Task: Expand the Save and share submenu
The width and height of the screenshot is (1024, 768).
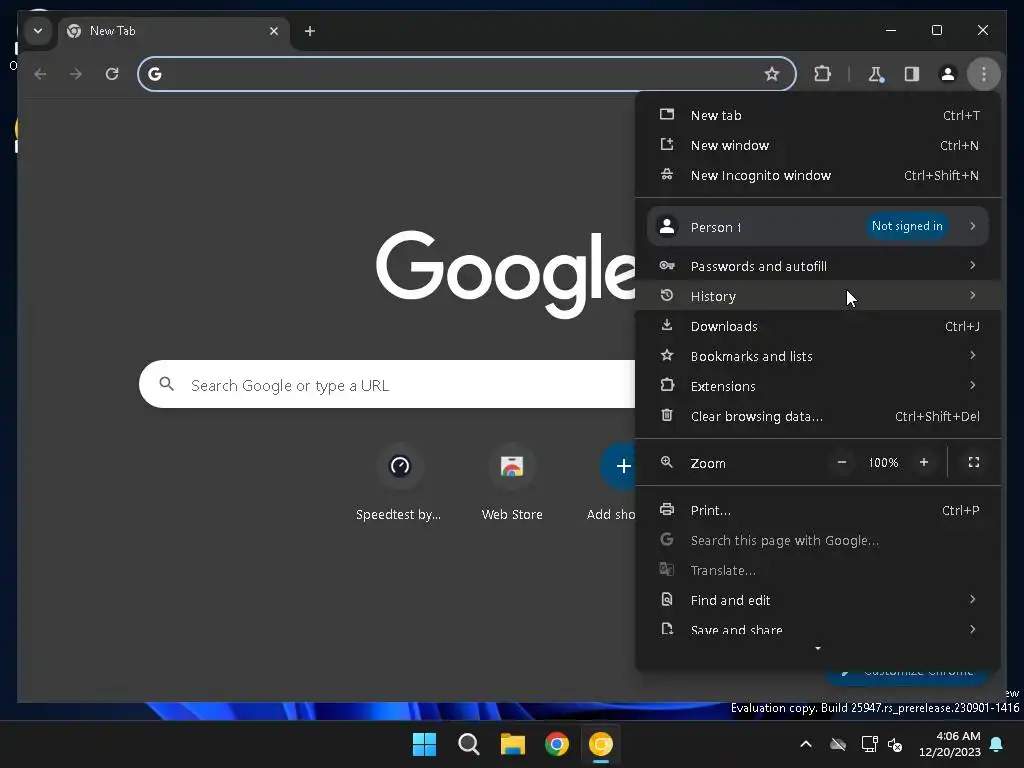Action: pyautogui.click(x=818, y=629)
